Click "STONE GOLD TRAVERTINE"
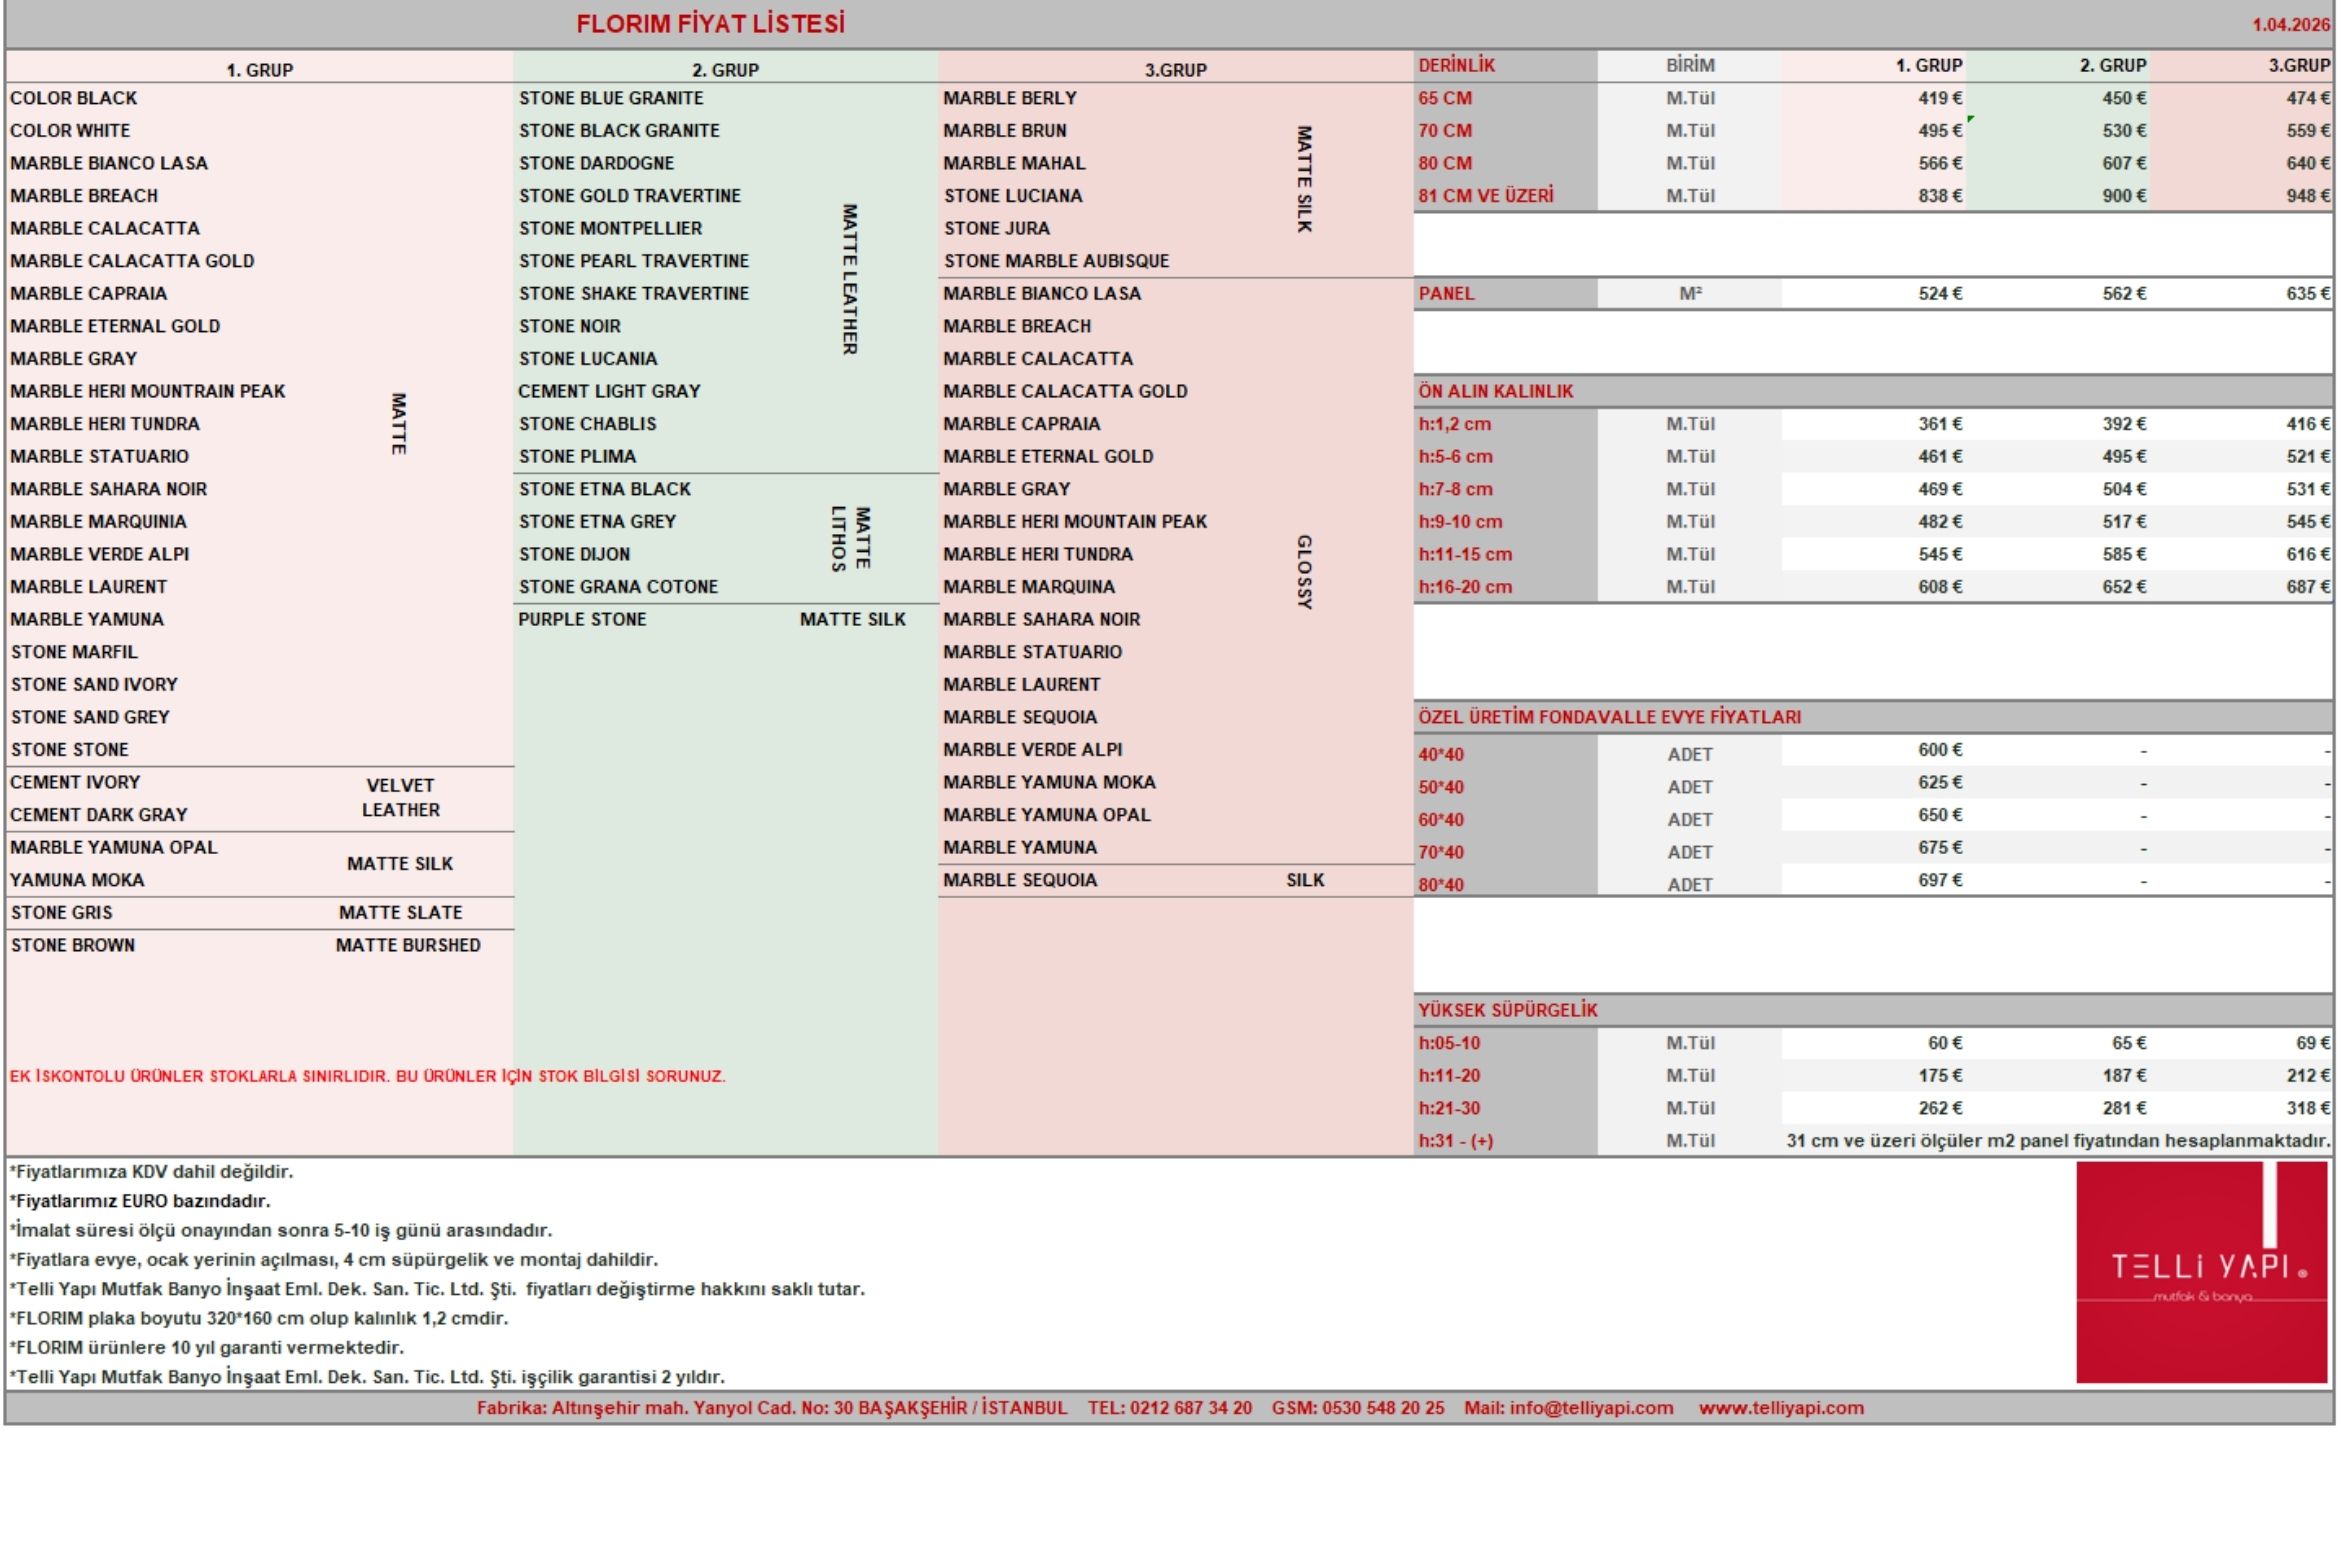Screen dimensions: 2339x1550 (630, 196)
